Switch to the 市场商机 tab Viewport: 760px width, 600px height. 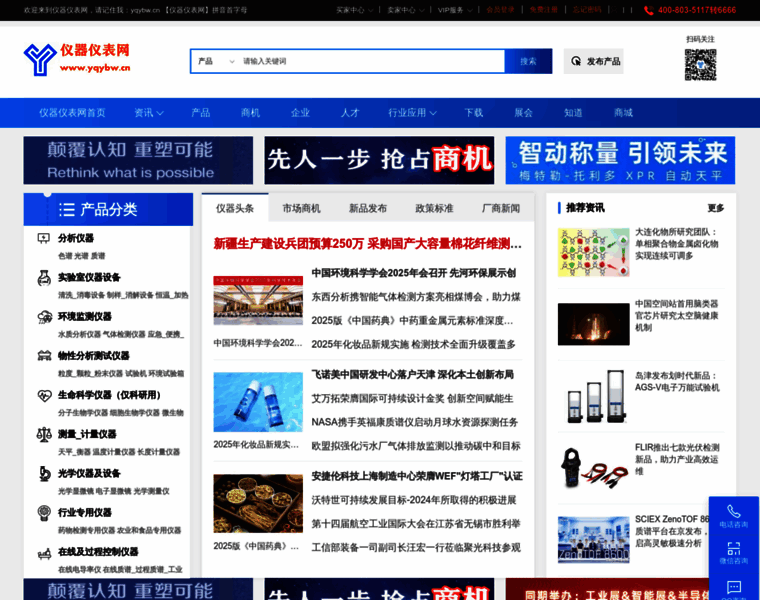click(301, 208)
